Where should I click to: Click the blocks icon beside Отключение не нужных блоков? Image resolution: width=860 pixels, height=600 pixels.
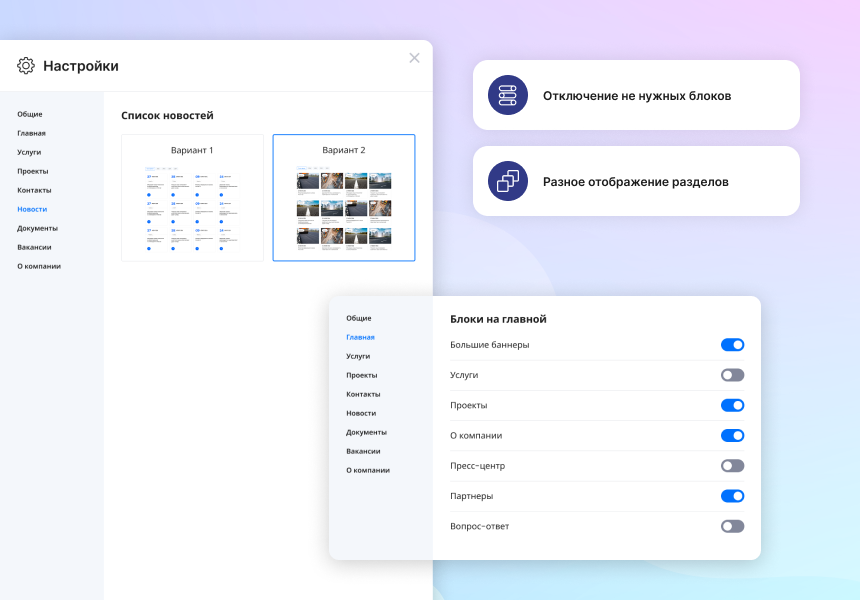(507, 95)
